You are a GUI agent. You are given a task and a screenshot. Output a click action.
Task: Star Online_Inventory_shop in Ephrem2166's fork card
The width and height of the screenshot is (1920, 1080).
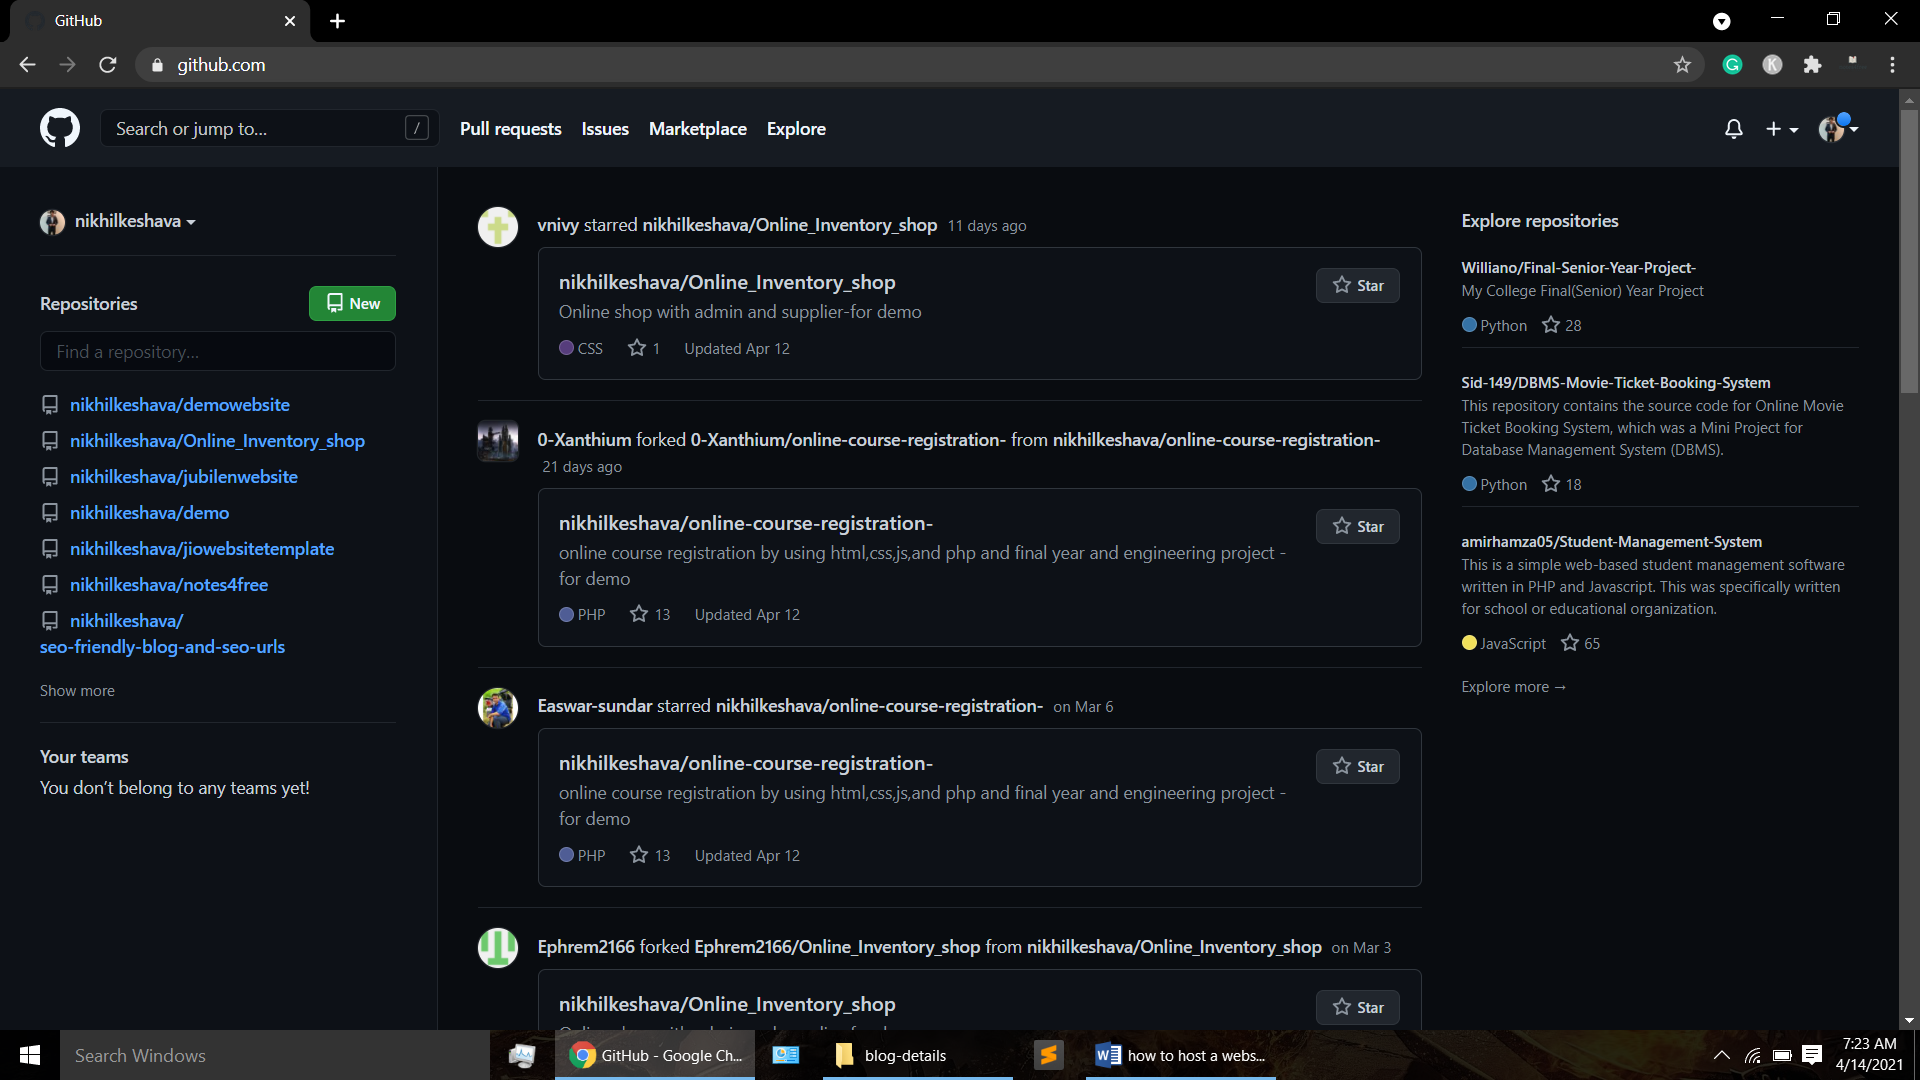pos(1358,1008)
